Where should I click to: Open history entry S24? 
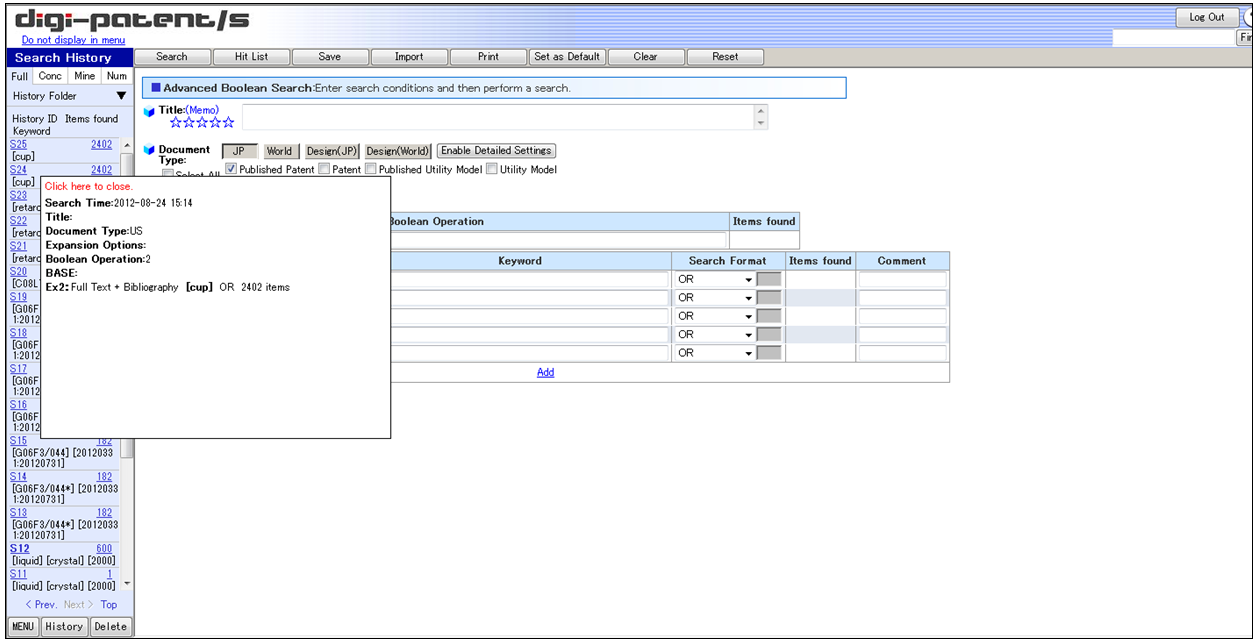coord(18,170)
